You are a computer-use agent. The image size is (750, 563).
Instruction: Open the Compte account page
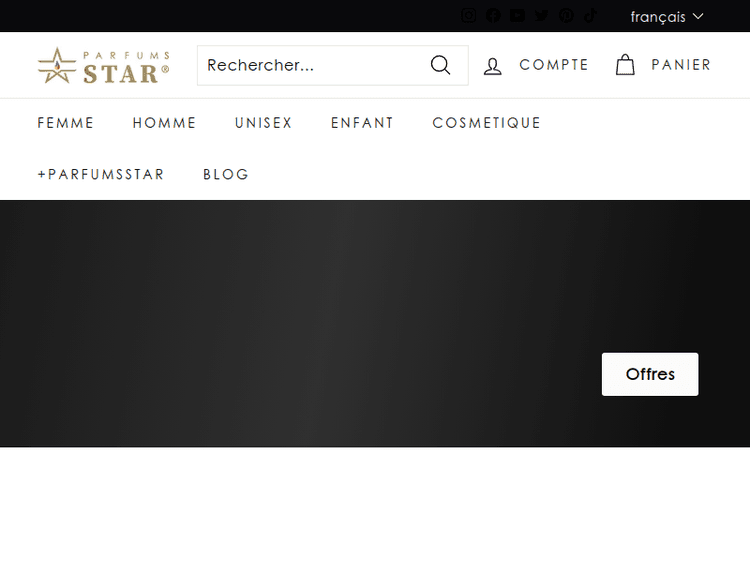point(535,65)
